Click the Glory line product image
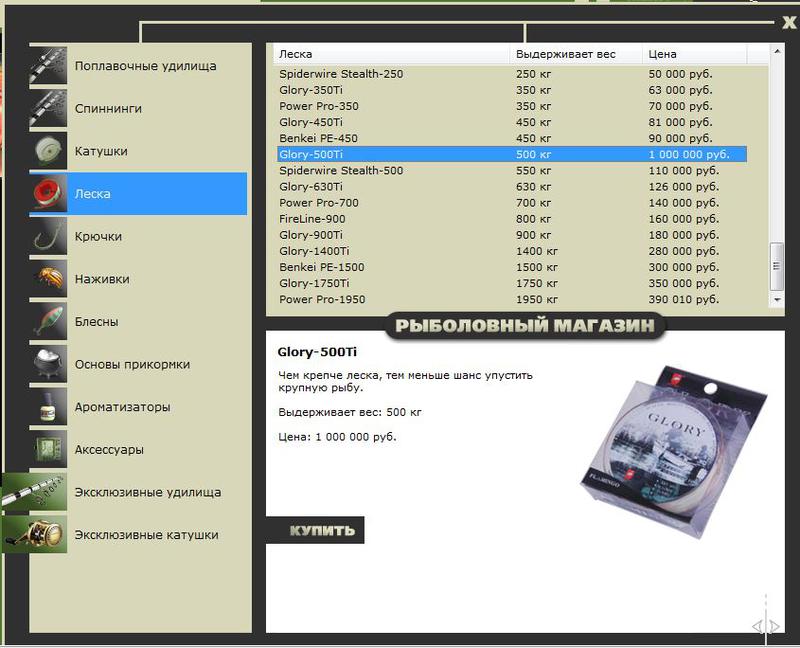 (673, 452)
